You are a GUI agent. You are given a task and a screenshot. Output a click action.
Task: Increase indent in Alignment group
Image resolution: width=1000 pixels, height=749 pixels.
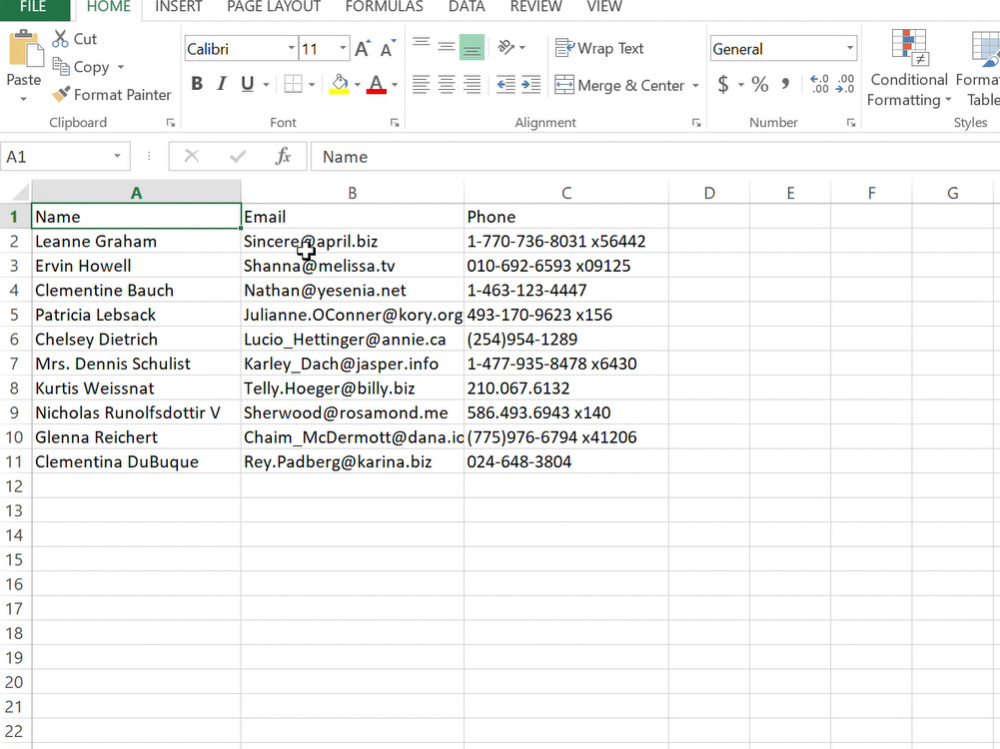[531, 84]
